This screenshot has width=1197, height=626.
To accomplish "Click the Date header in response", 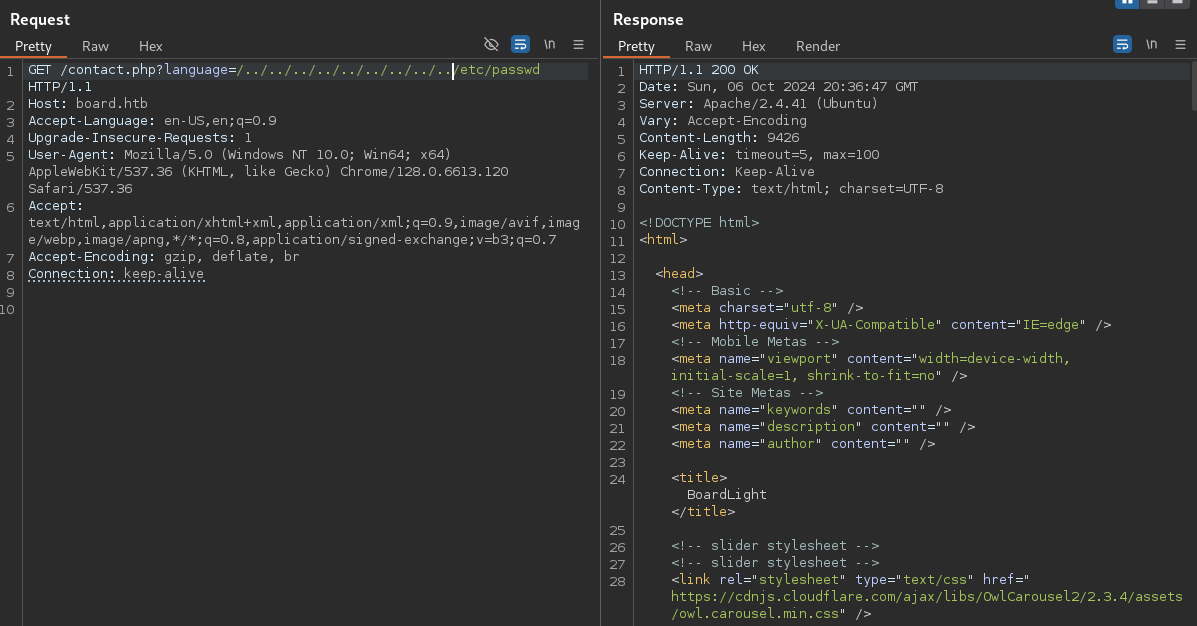I will click(x=778, y=86).
